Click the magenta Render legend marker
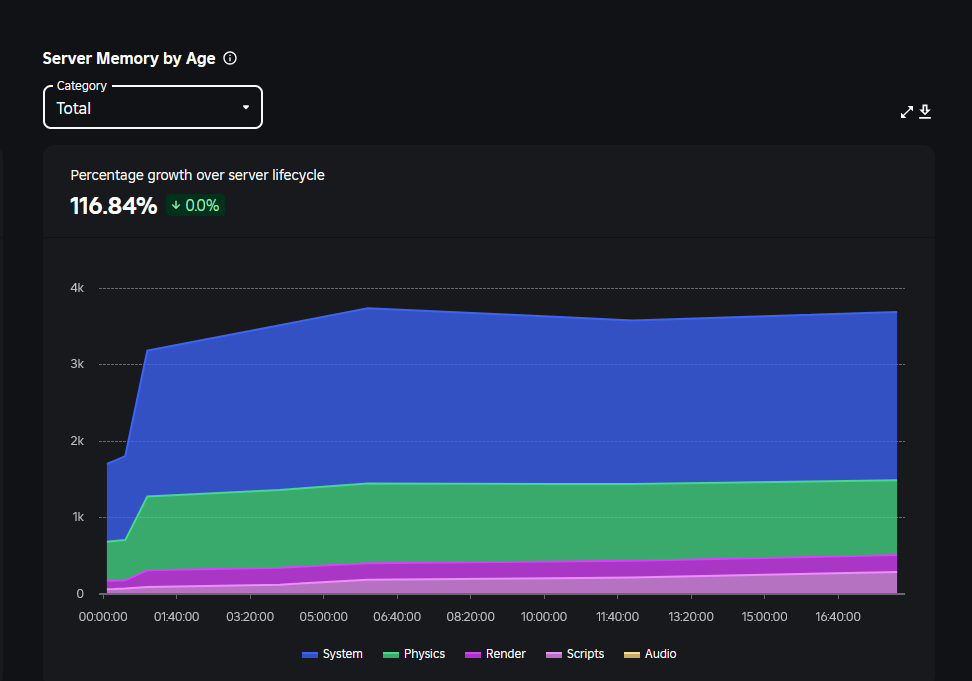This screenshot has height=681, width=972. [472, 653]
